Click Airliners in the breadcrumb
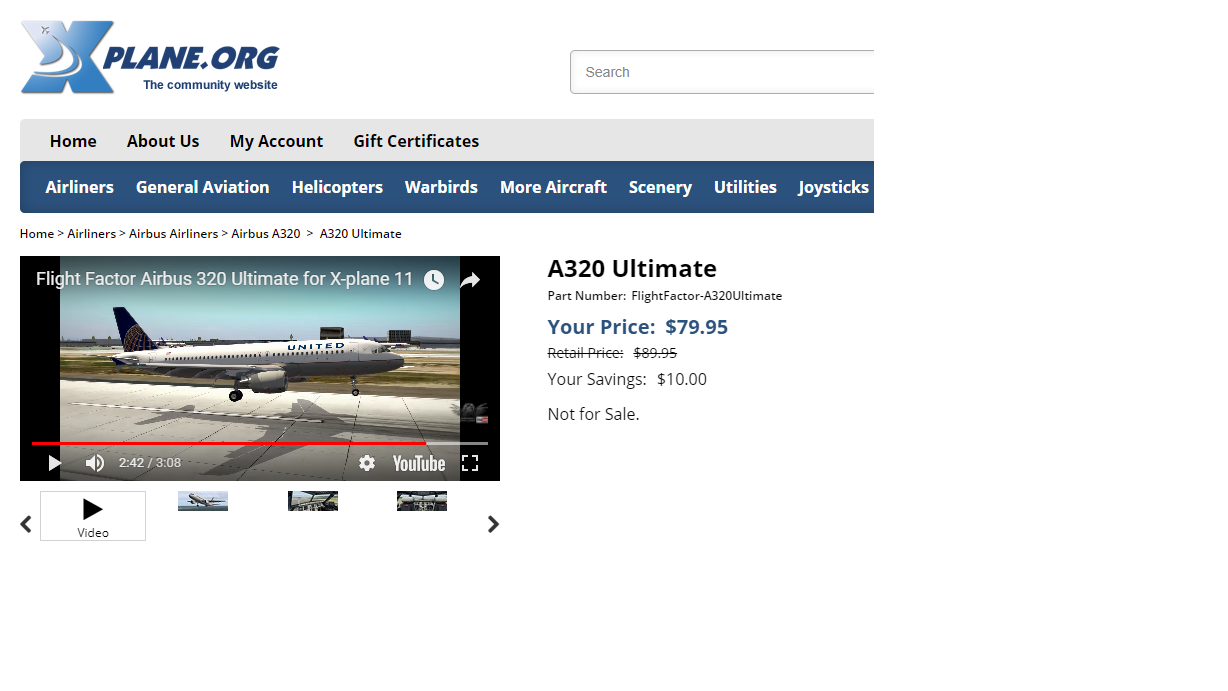 coord(91,234)
